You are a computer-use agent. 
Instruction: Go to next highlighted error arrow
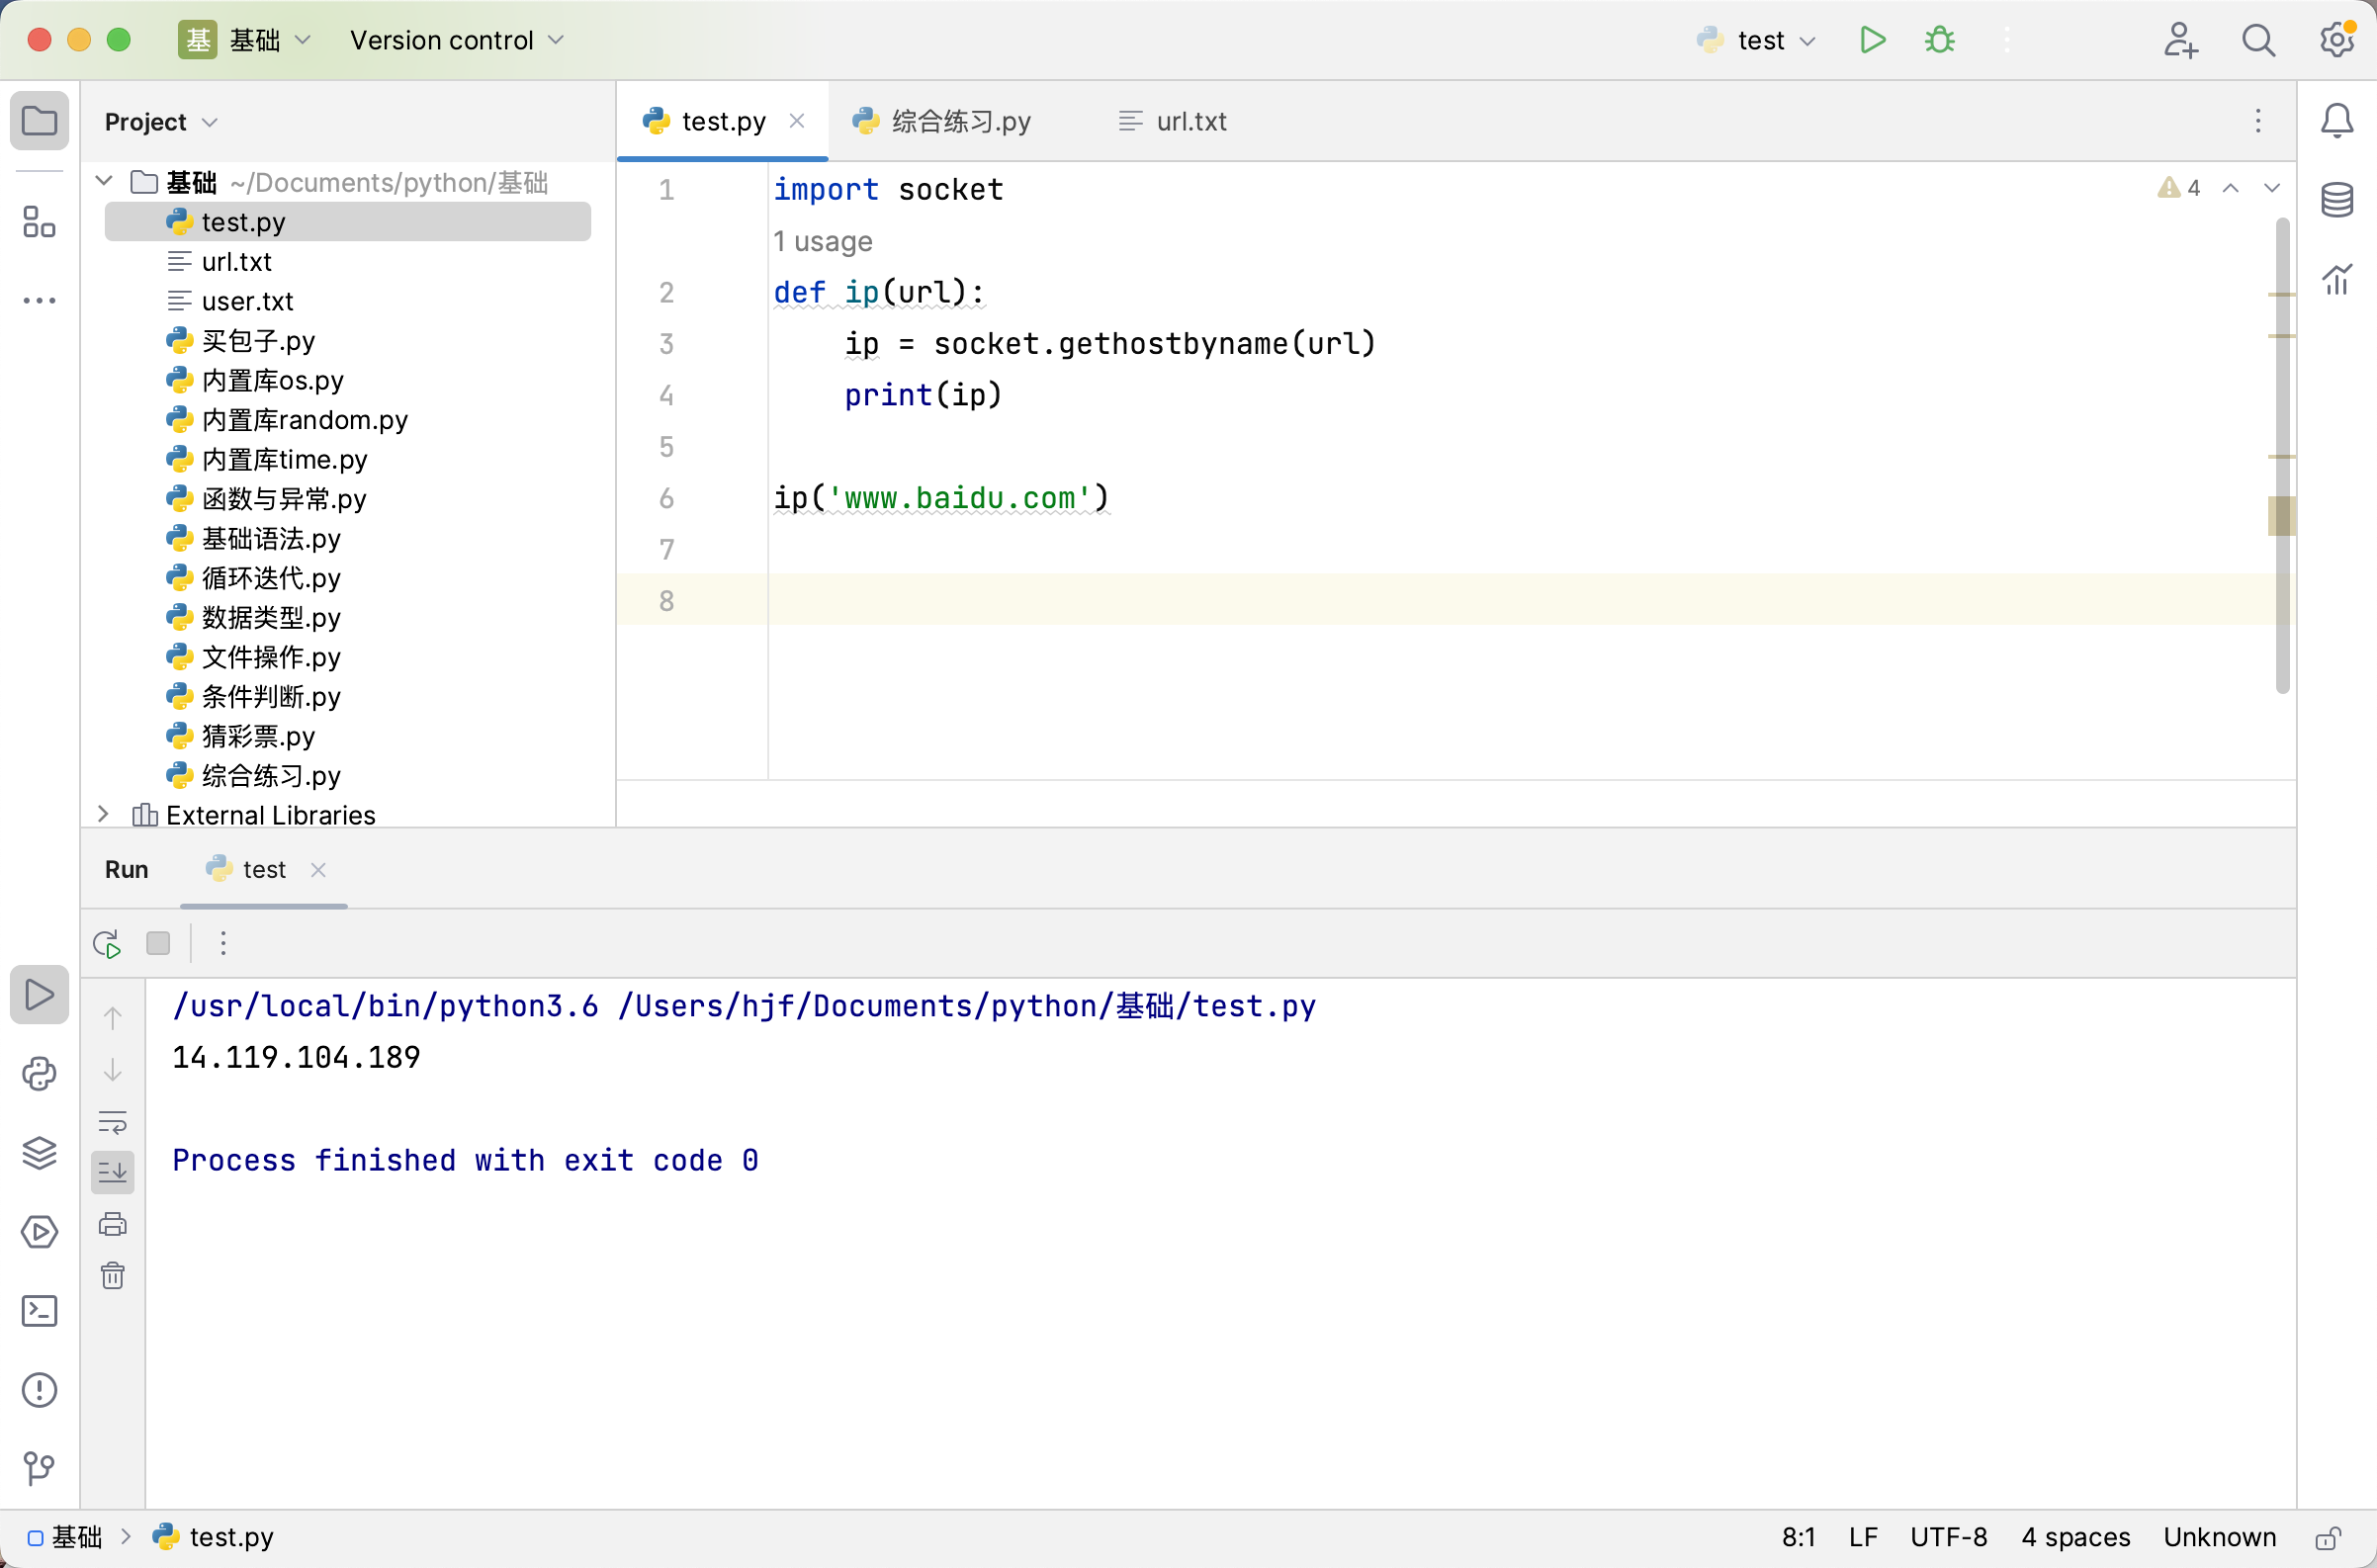point(2272,188)
